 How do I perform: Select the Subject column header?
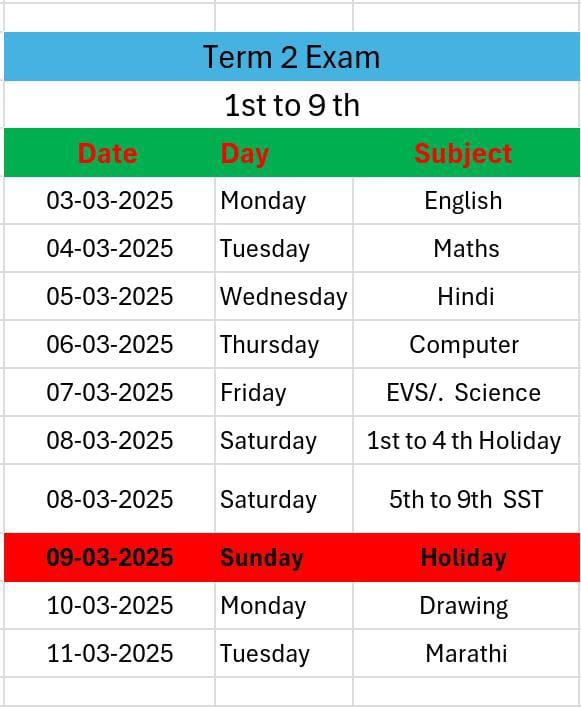point(466,153)
